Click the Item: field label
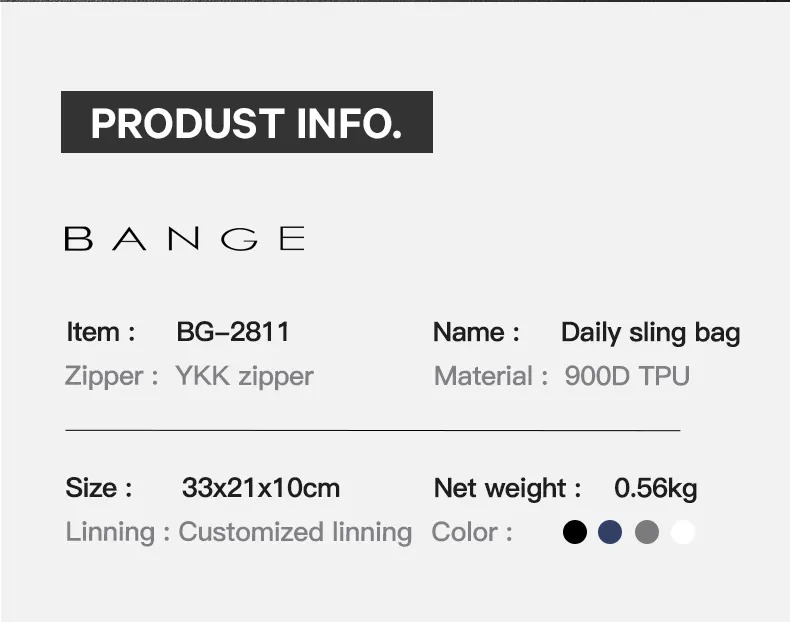 (101, 332)
